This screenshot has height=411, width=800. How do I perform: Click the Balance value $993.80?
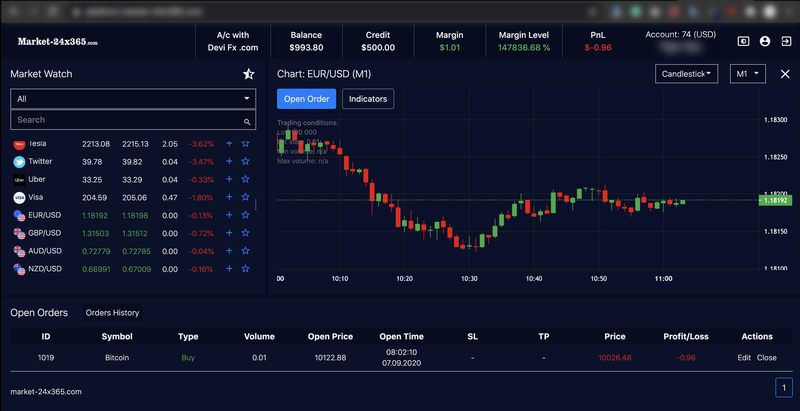click(x=306, y=48)
